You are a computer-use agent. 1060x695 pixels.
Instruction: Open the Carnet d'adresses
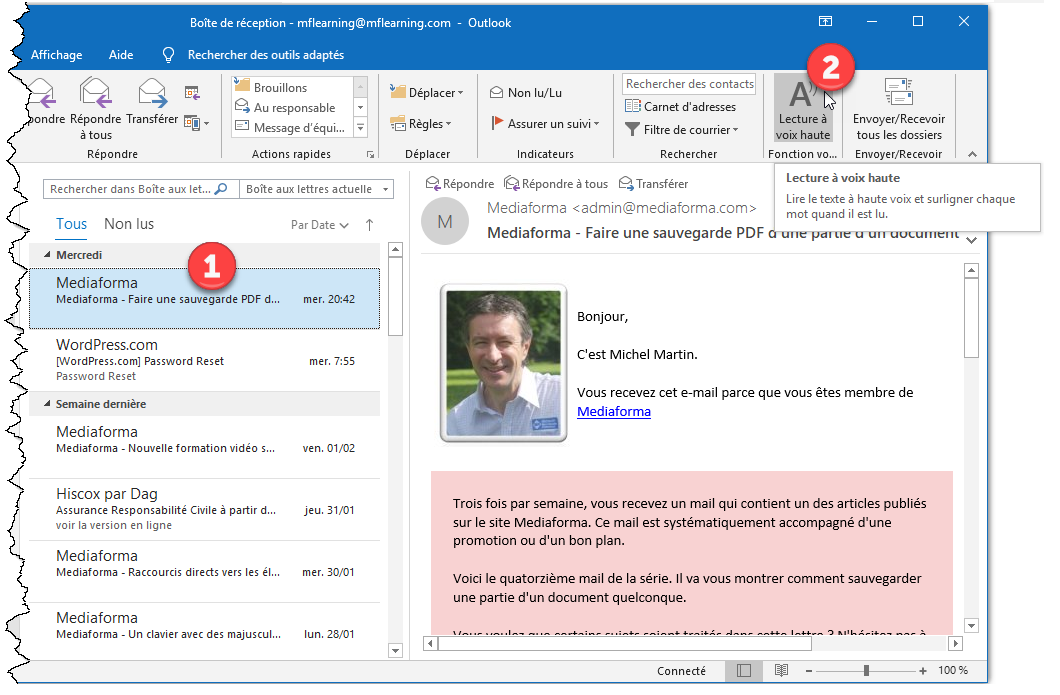(680, 107)
